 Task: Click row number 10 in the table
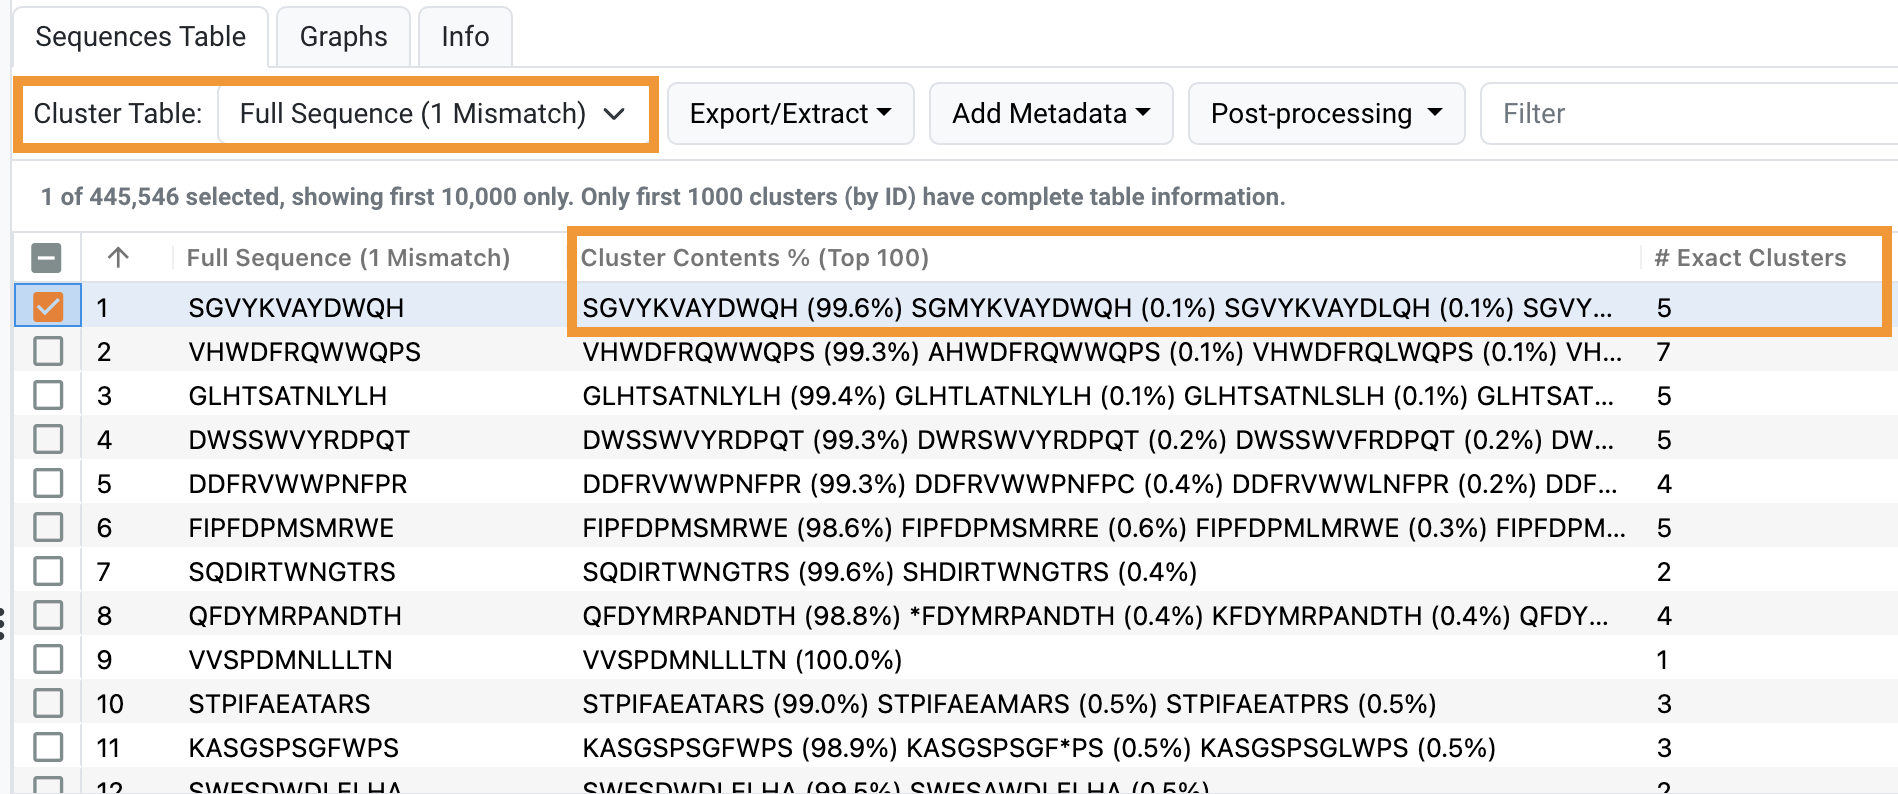click(110, 704)
